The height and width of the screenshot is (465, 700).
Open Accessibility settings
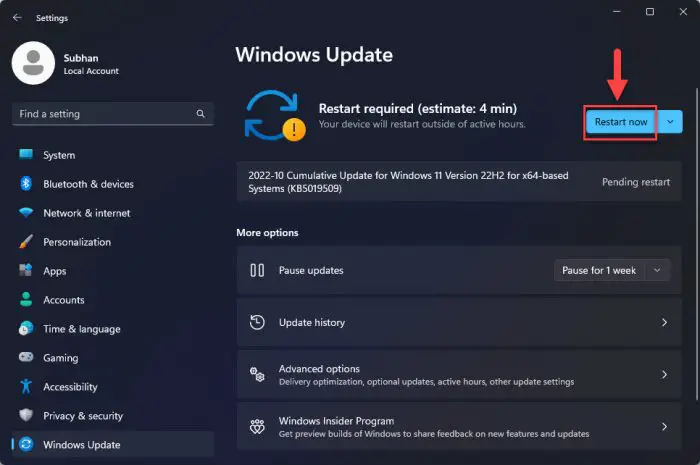[113, 387]
